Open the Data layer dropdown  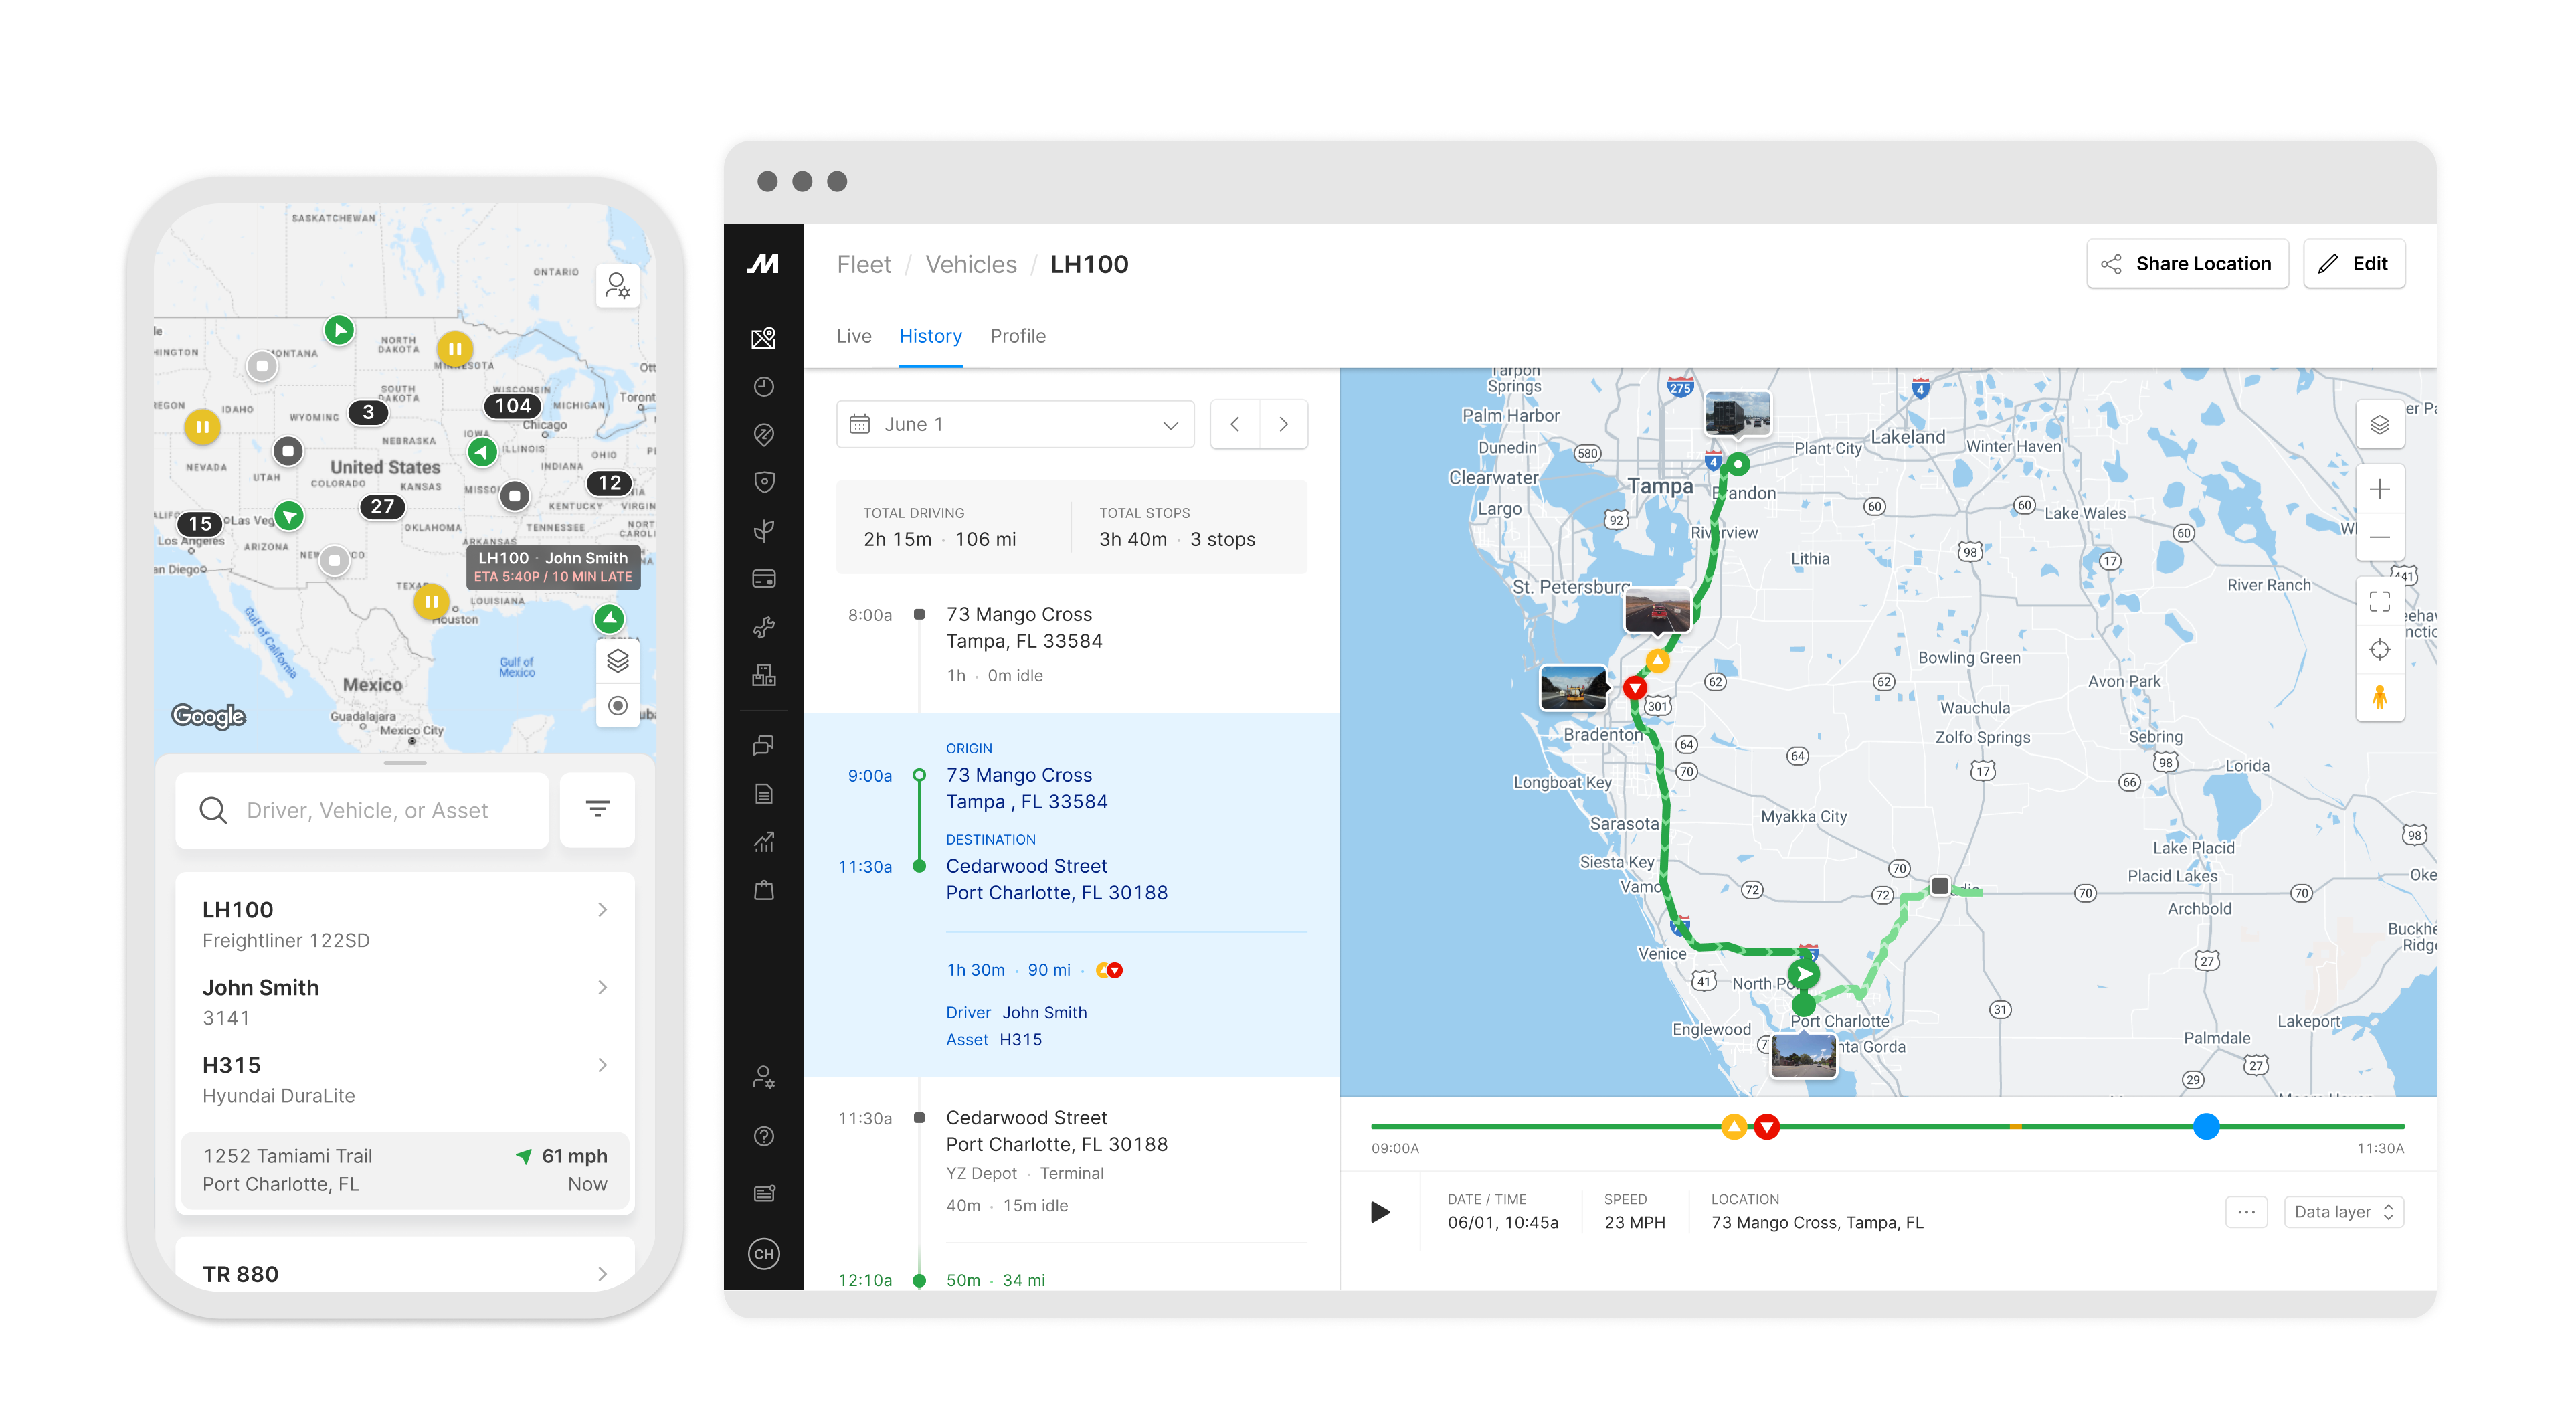pos(2344,1211)
